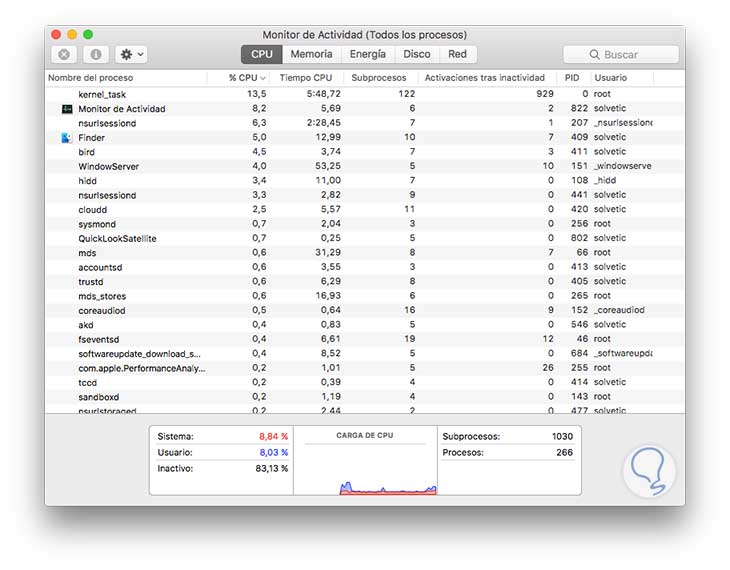Switch to the CPU tab
The image size is (730, 570).
point(262,54)
